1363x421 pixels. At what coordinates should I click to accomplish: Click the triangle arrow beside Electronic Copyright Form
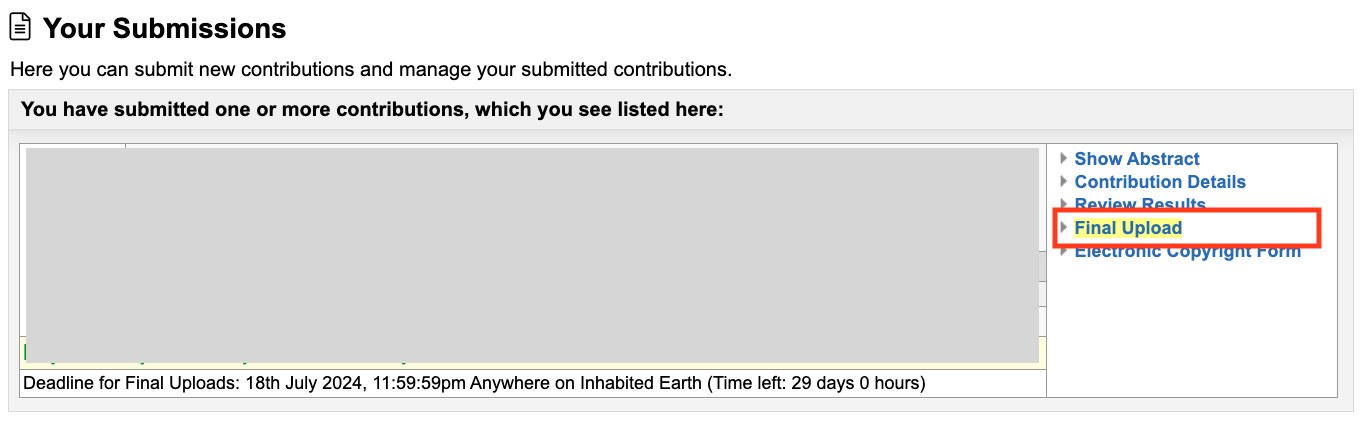[x=1064, y=251]
